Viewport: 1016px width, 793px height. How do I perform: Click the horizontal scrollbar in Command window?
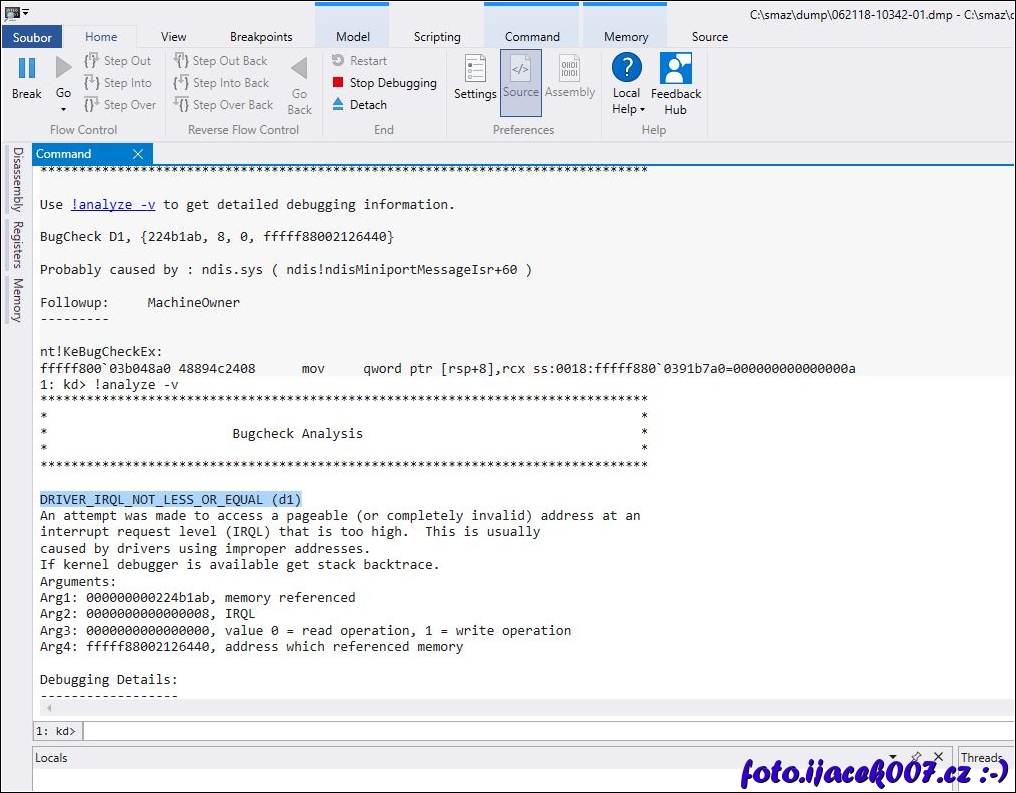click(500, 708)
